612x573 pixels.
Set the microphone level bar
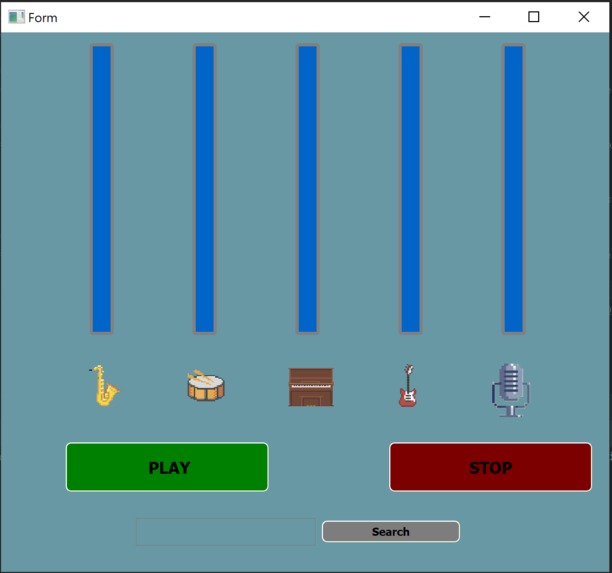[514, 189]
